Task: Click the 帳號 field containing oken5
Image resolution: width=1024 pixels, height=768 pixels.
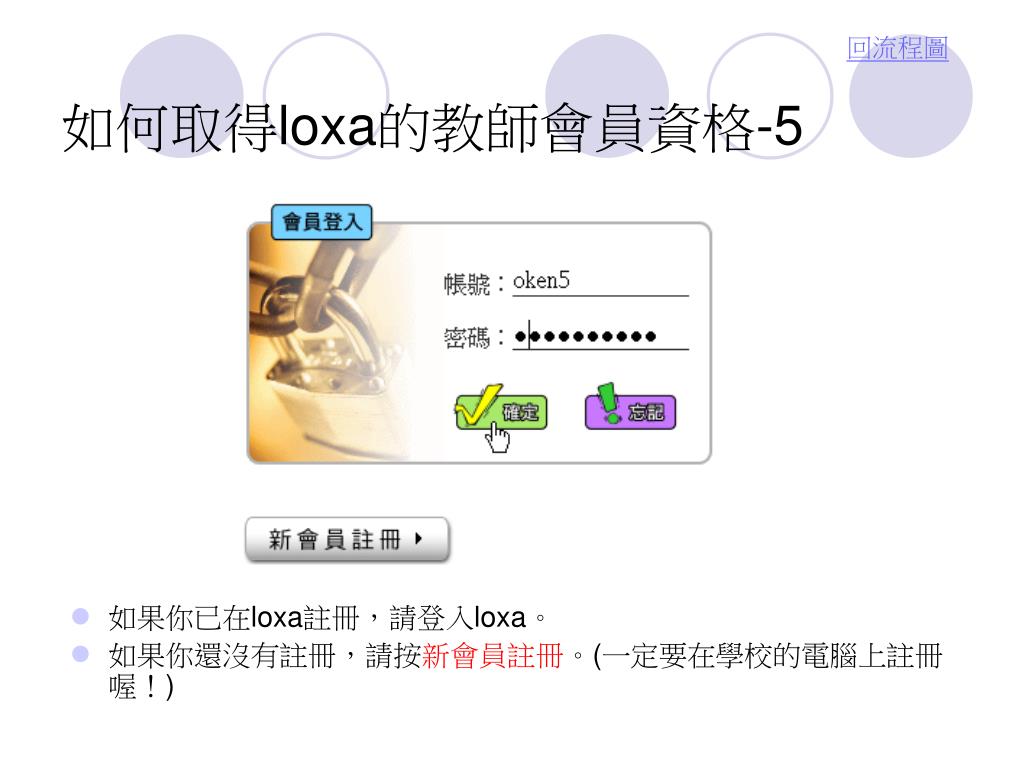Action: pyautogui.click(x=600, y=281)
